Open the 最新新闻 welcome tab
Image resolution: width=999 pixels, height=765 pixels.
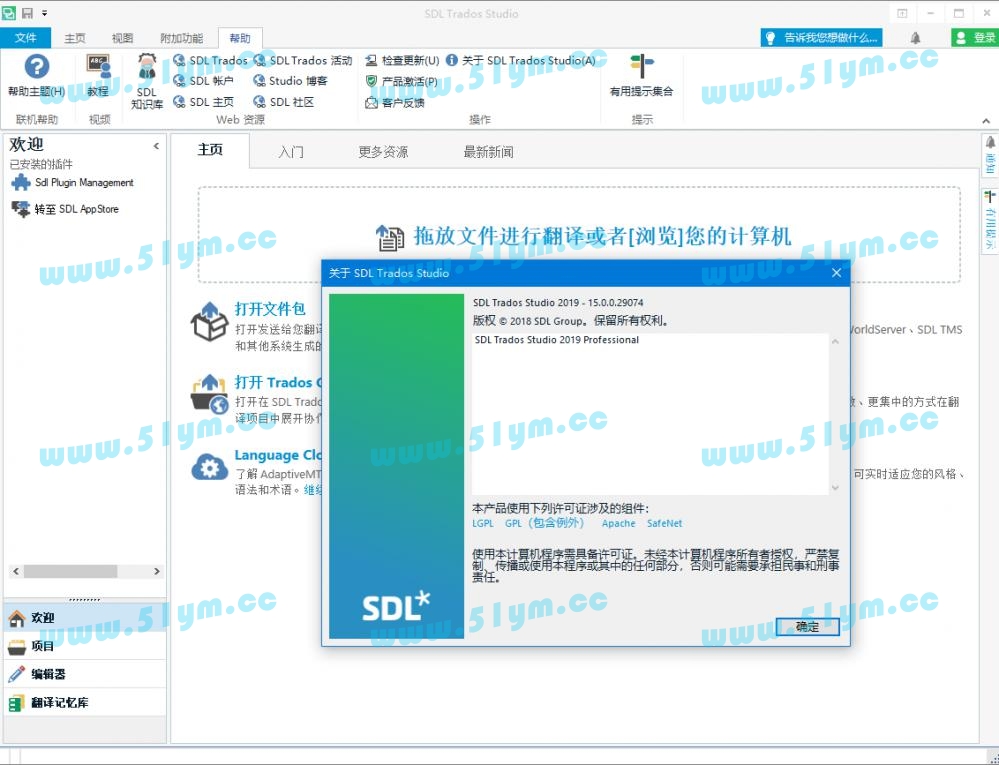click(489, 152)
